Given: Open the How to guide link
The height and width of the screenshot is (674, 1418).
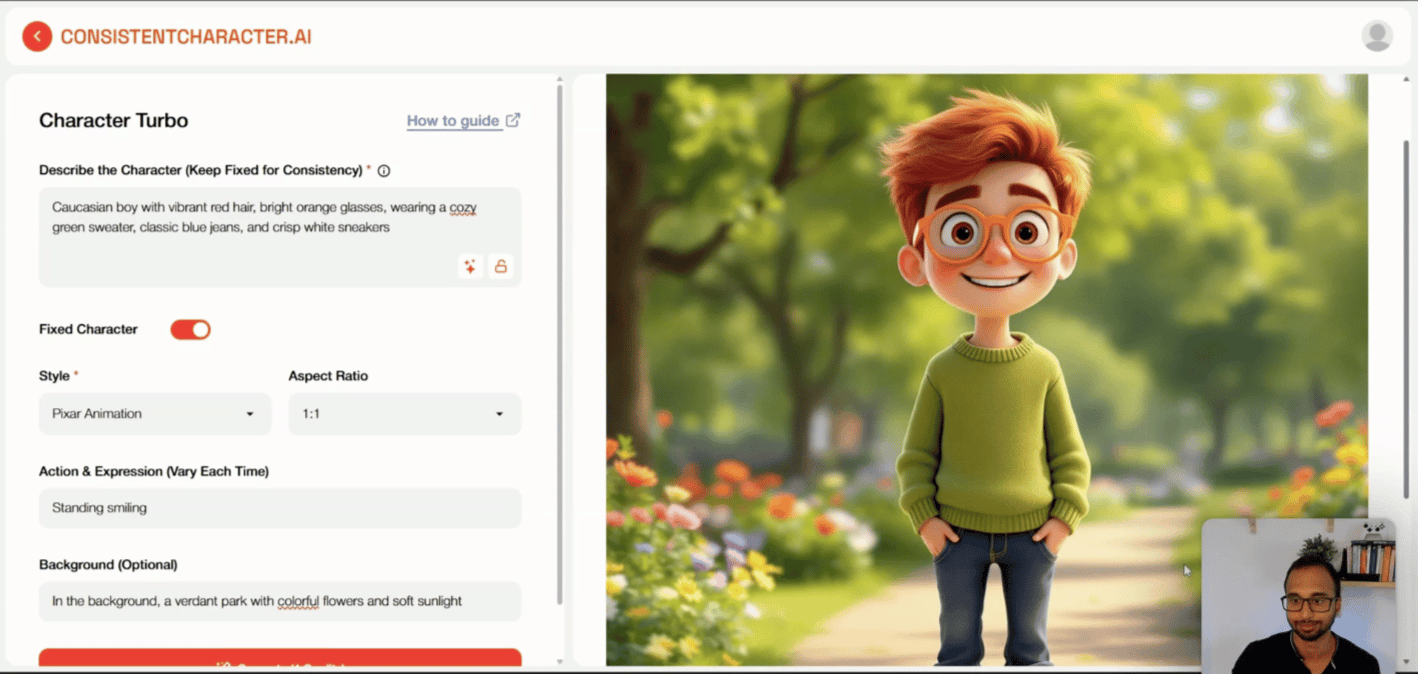Looking at the screenshot, I should 452,119.
